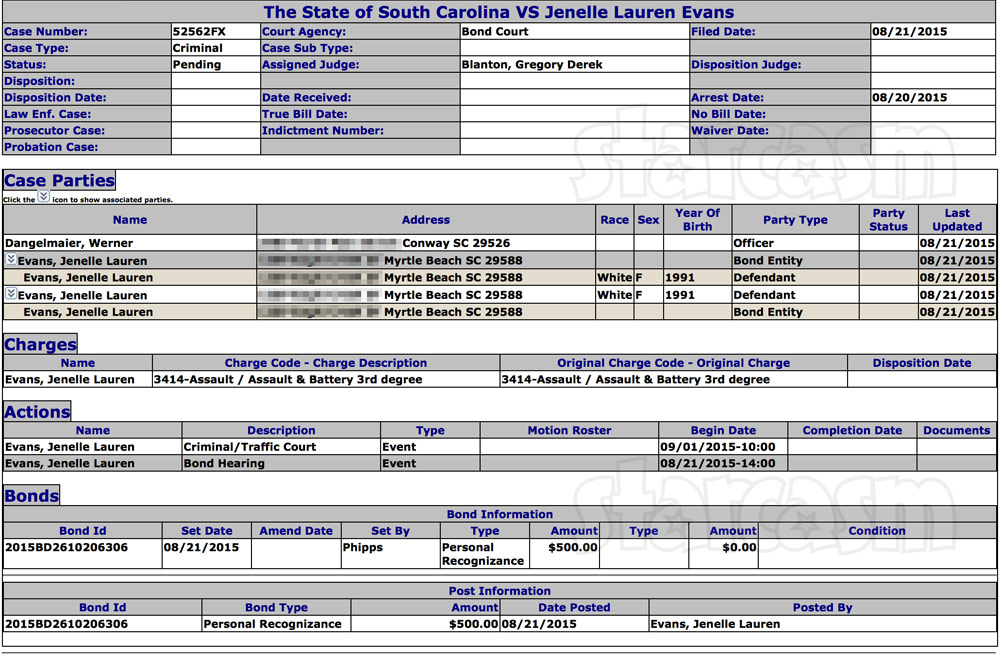1000x656 pixels.
Task: Select case number value 52562FX
Action: [199, 31]
